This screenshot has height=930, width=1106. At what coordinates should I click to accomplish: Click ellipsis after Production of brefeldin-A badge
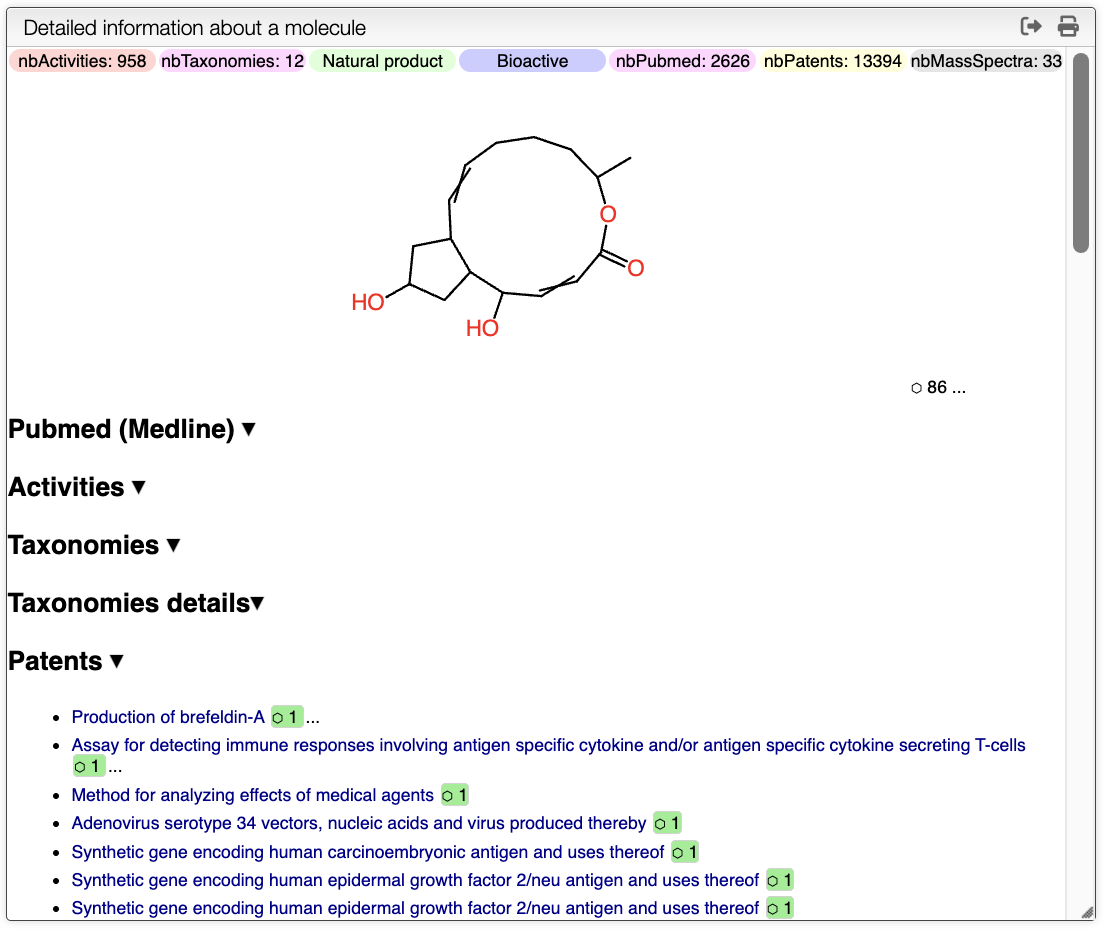[312, 718]
